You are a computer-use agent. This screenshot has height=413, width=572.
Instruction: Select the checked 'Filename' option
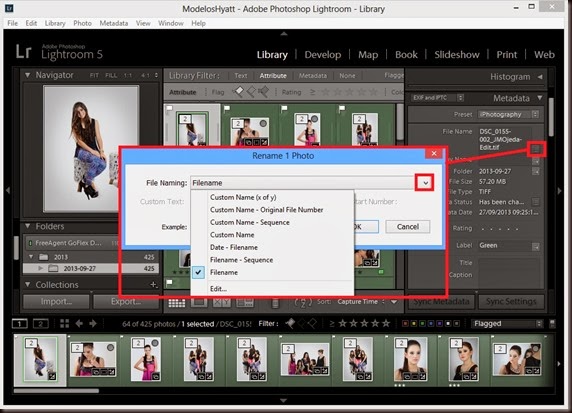[x=224, y=273]
